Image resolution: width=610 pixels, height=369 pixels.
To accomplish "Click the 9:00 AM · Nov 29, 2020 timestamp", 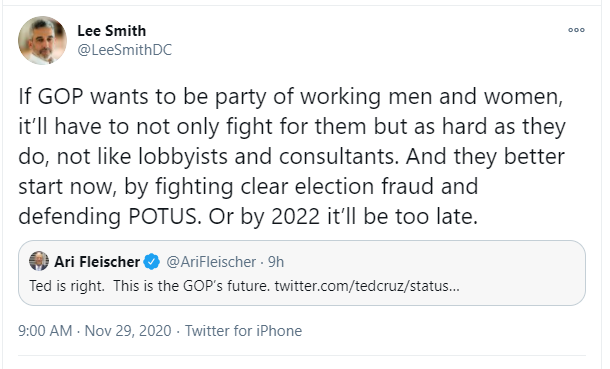I will (x=95, y=331).
